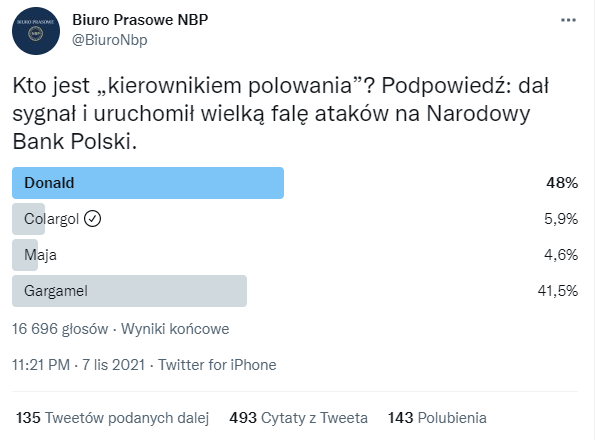Select the Gargamel poll result bar

(130, 291)
